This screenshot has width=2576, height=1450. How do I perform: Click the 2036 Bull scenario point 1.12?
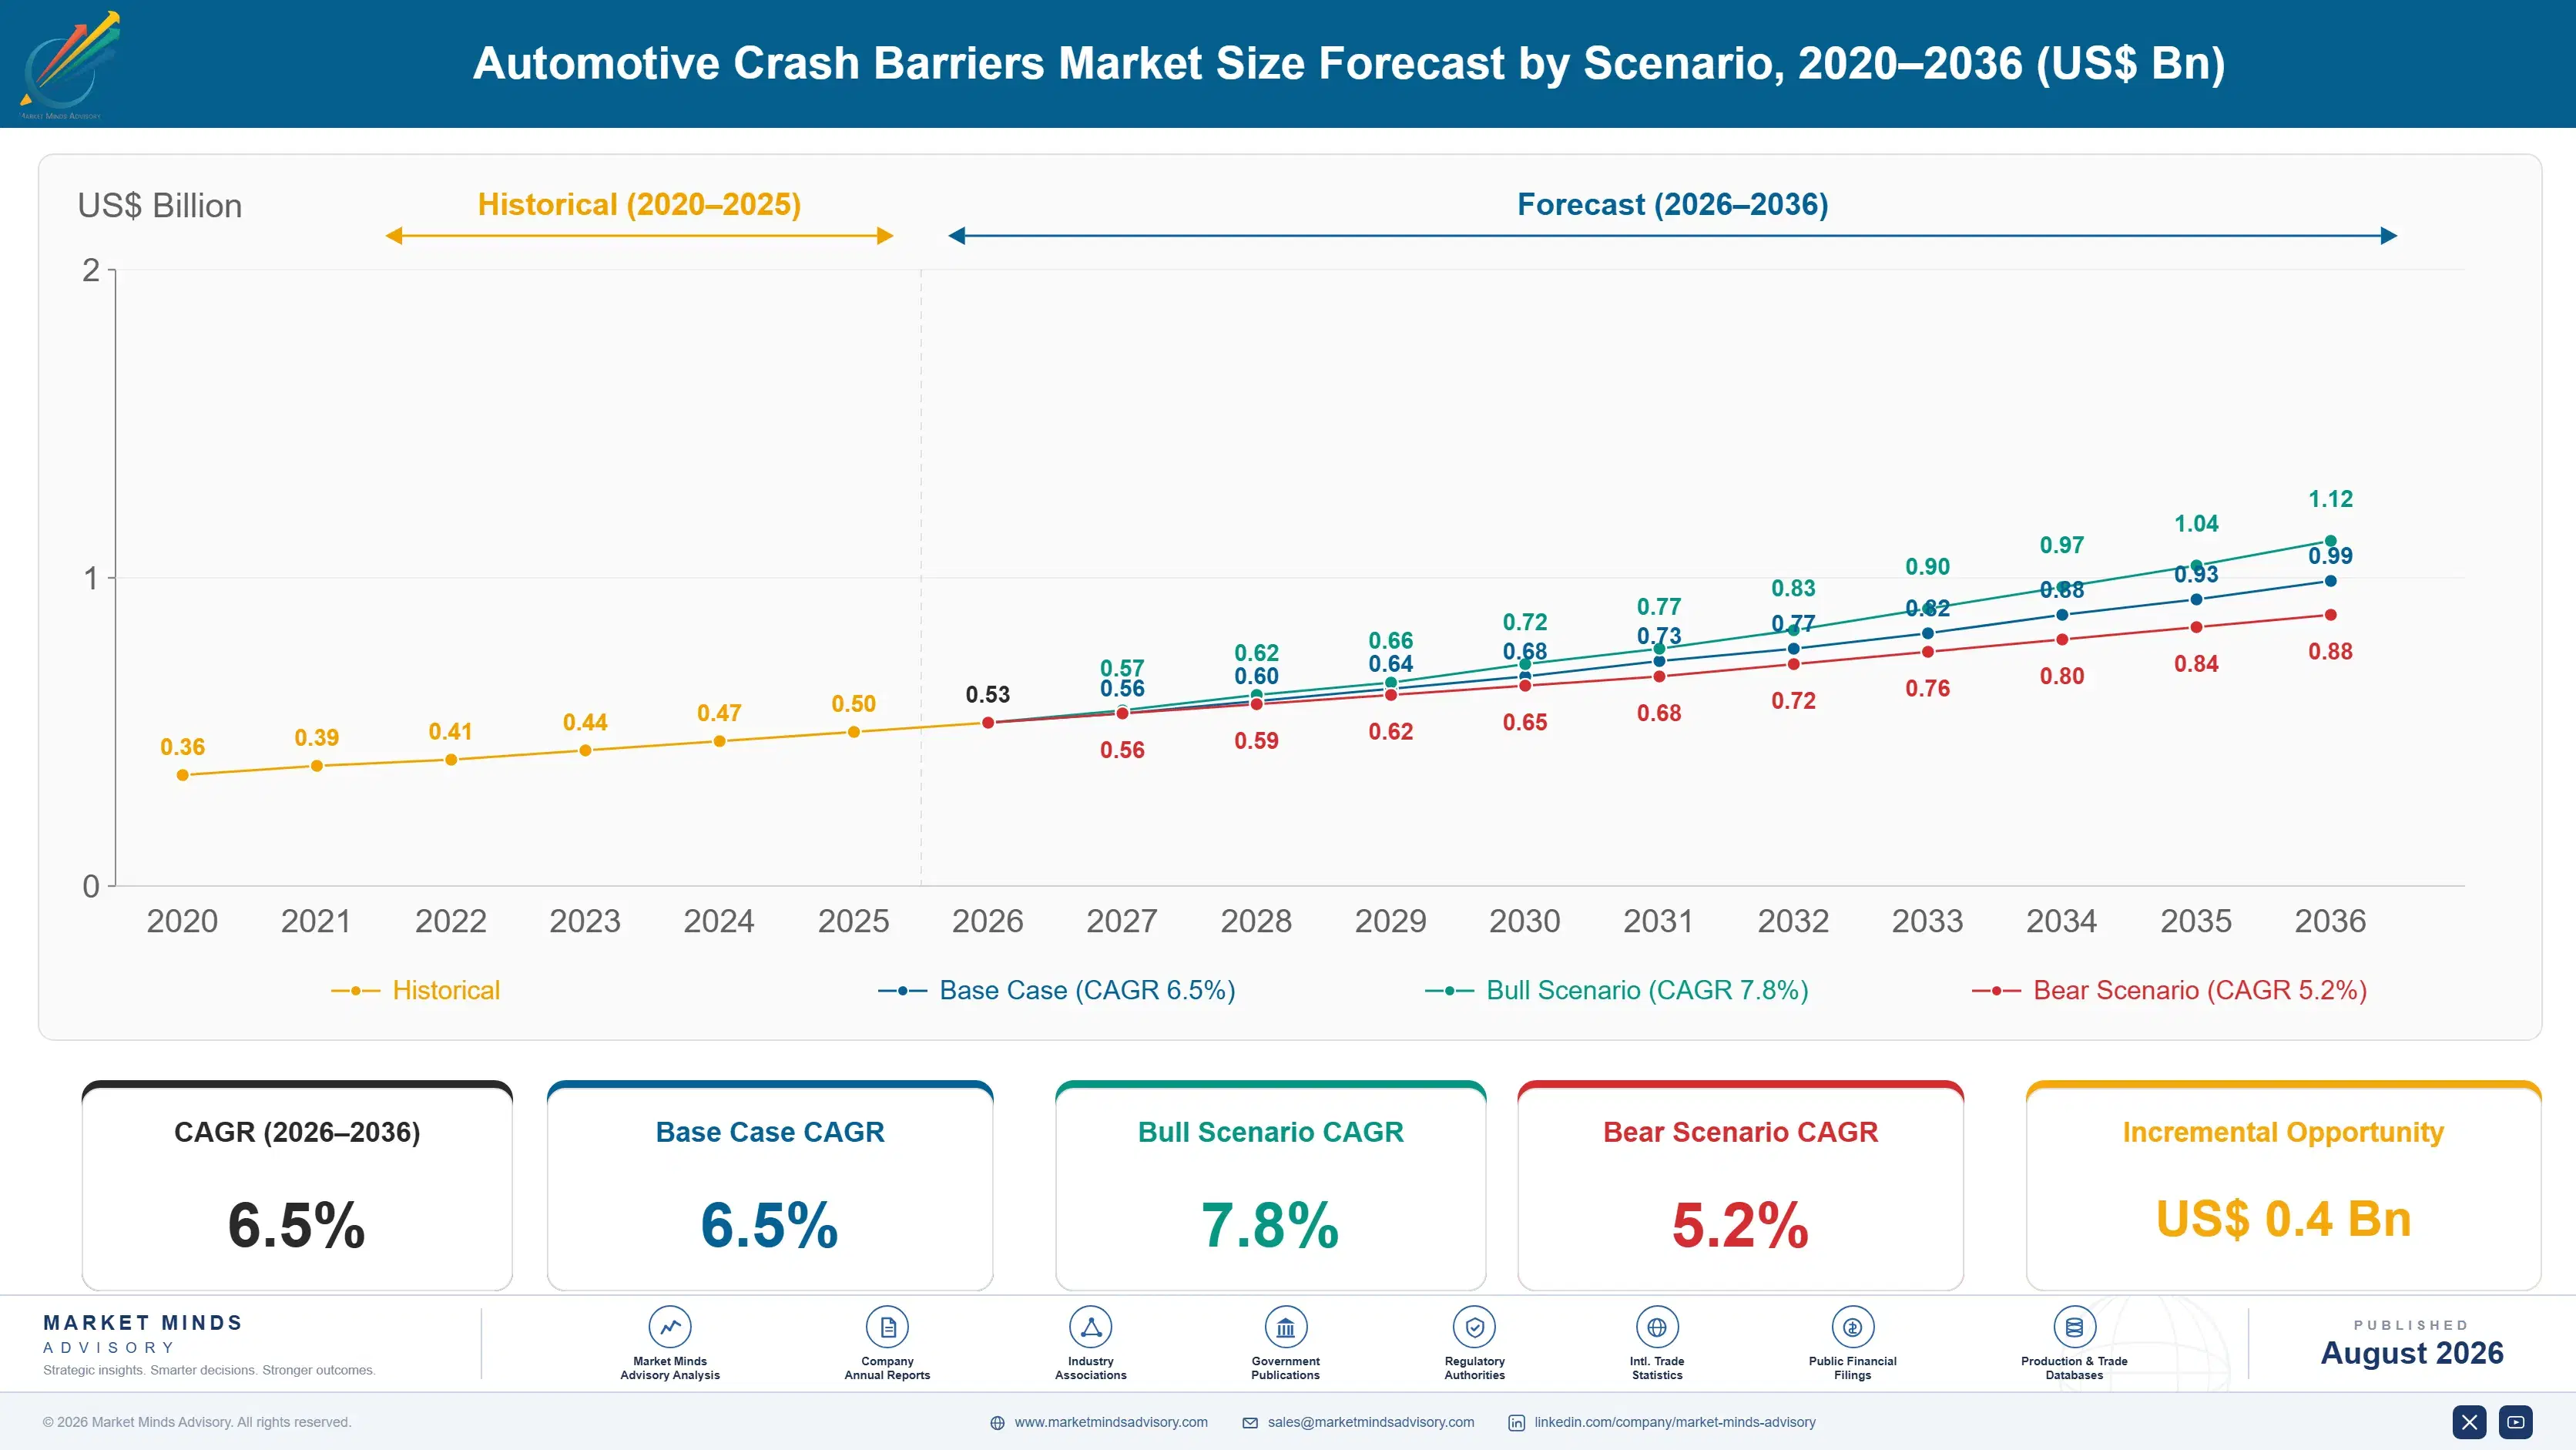(x=2330, y=541)
